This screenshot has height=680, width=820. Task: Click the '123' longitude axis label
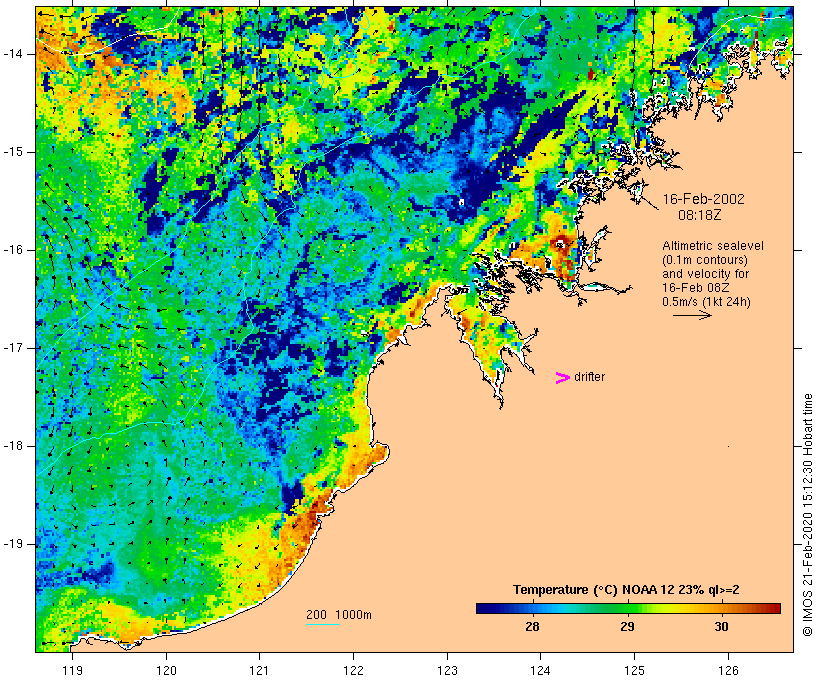click(x=447, y=671)
